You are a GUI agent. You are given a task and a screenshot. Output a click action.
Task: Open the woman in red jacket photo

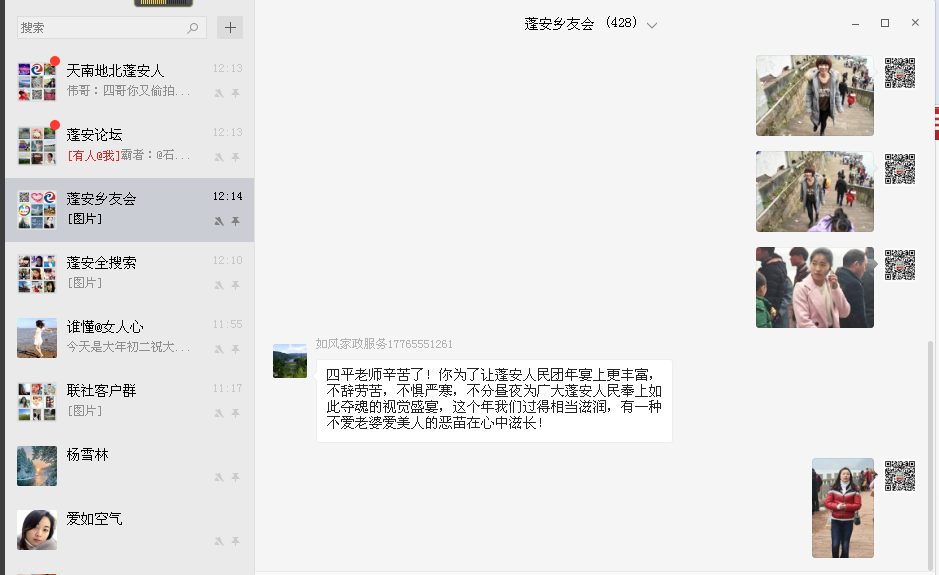(843, 508)
